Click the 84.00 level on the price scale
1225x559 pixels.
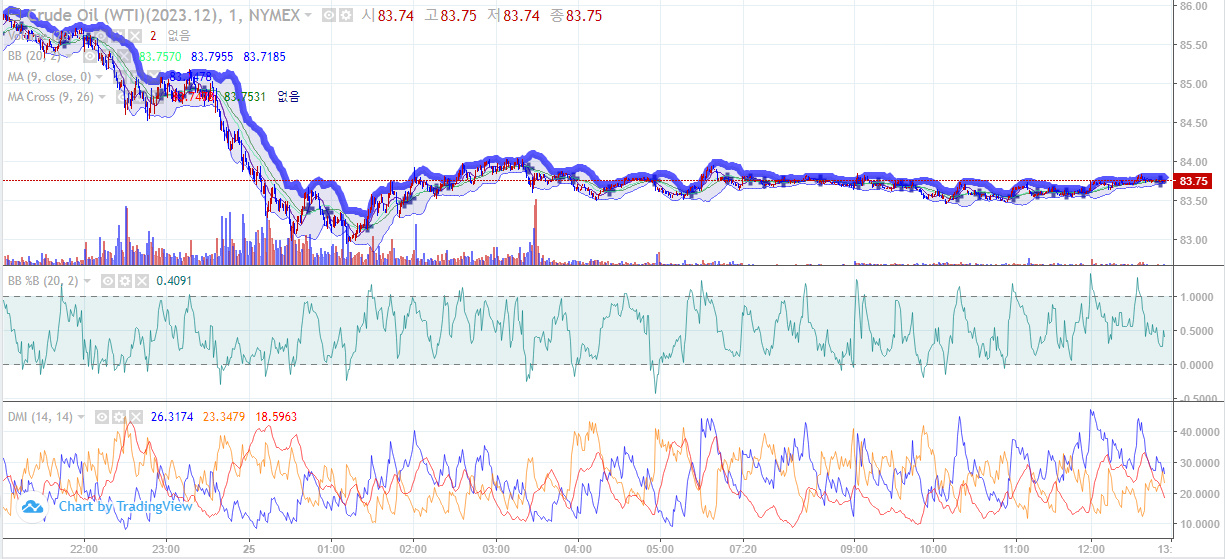pos(1194,162)
